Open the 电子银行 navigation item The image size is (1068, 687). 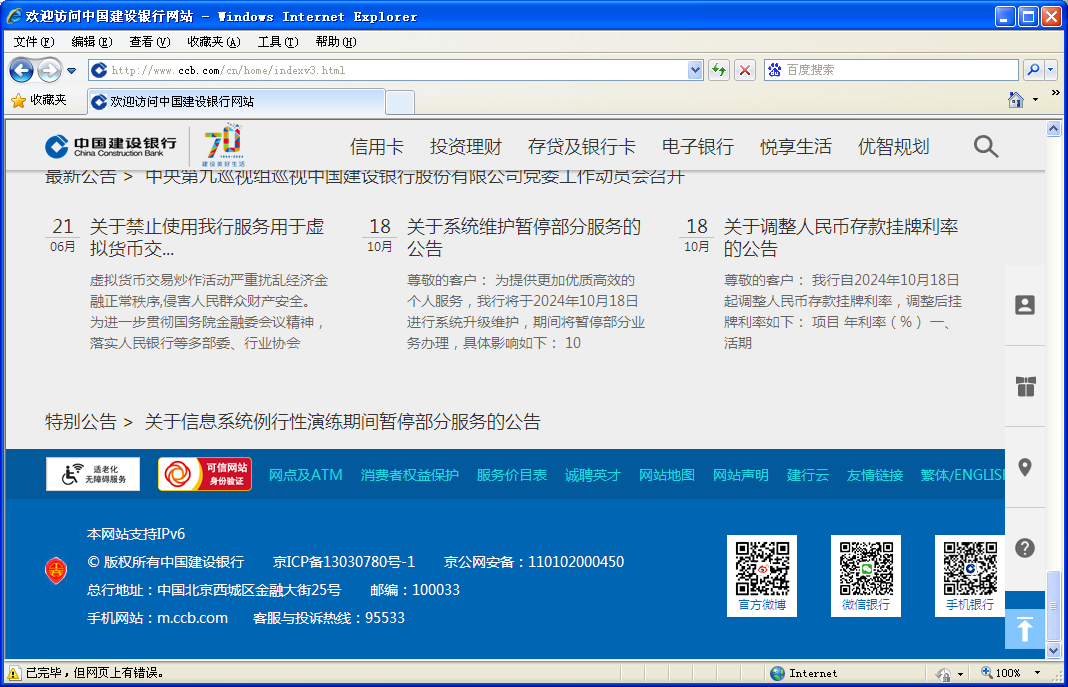point(698,146)
